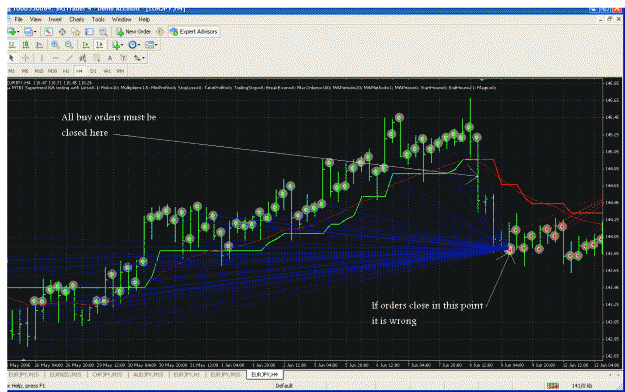Toggle the Navigator panel icon

click(x=76, y=32)
